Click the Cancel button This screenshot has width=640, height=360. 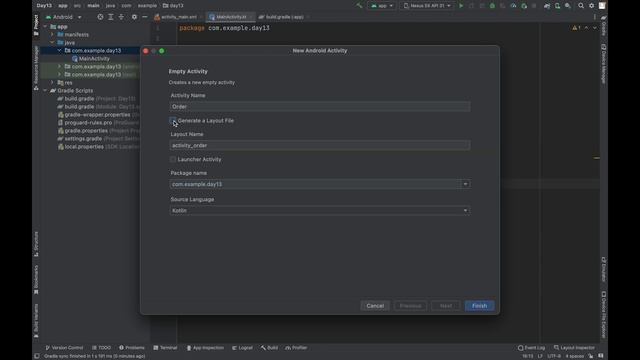[x=375, y=306]
